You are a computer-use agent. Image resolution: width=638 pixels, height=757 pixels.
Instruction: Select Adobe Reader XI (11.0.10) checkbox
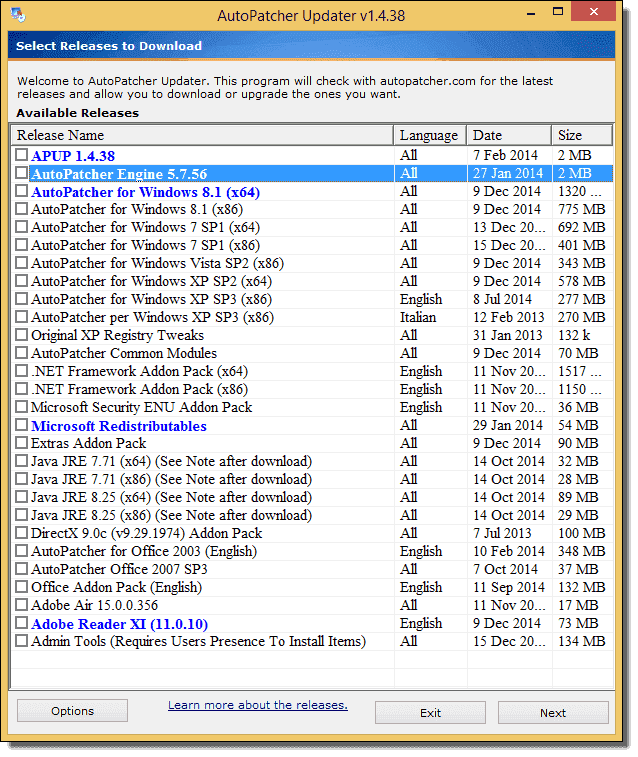pyautogui.click(x=21, y=623)
